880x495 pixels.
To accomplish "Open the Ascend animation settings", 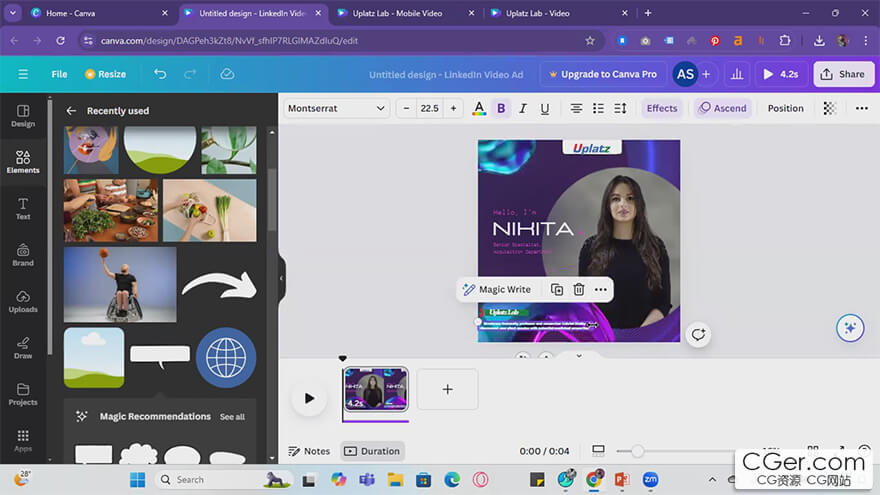I will click(723, 108).
